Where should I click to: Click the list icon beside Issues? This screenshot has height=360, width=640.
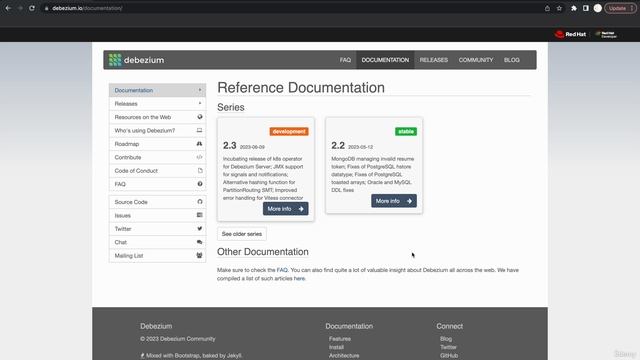[200, 215]
